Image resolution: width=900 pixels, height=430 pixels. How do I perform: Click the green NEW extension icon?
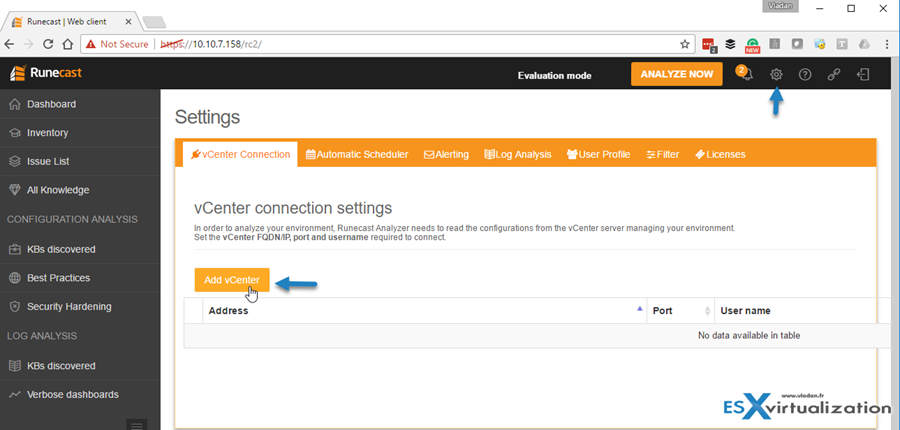pos(752,45)
